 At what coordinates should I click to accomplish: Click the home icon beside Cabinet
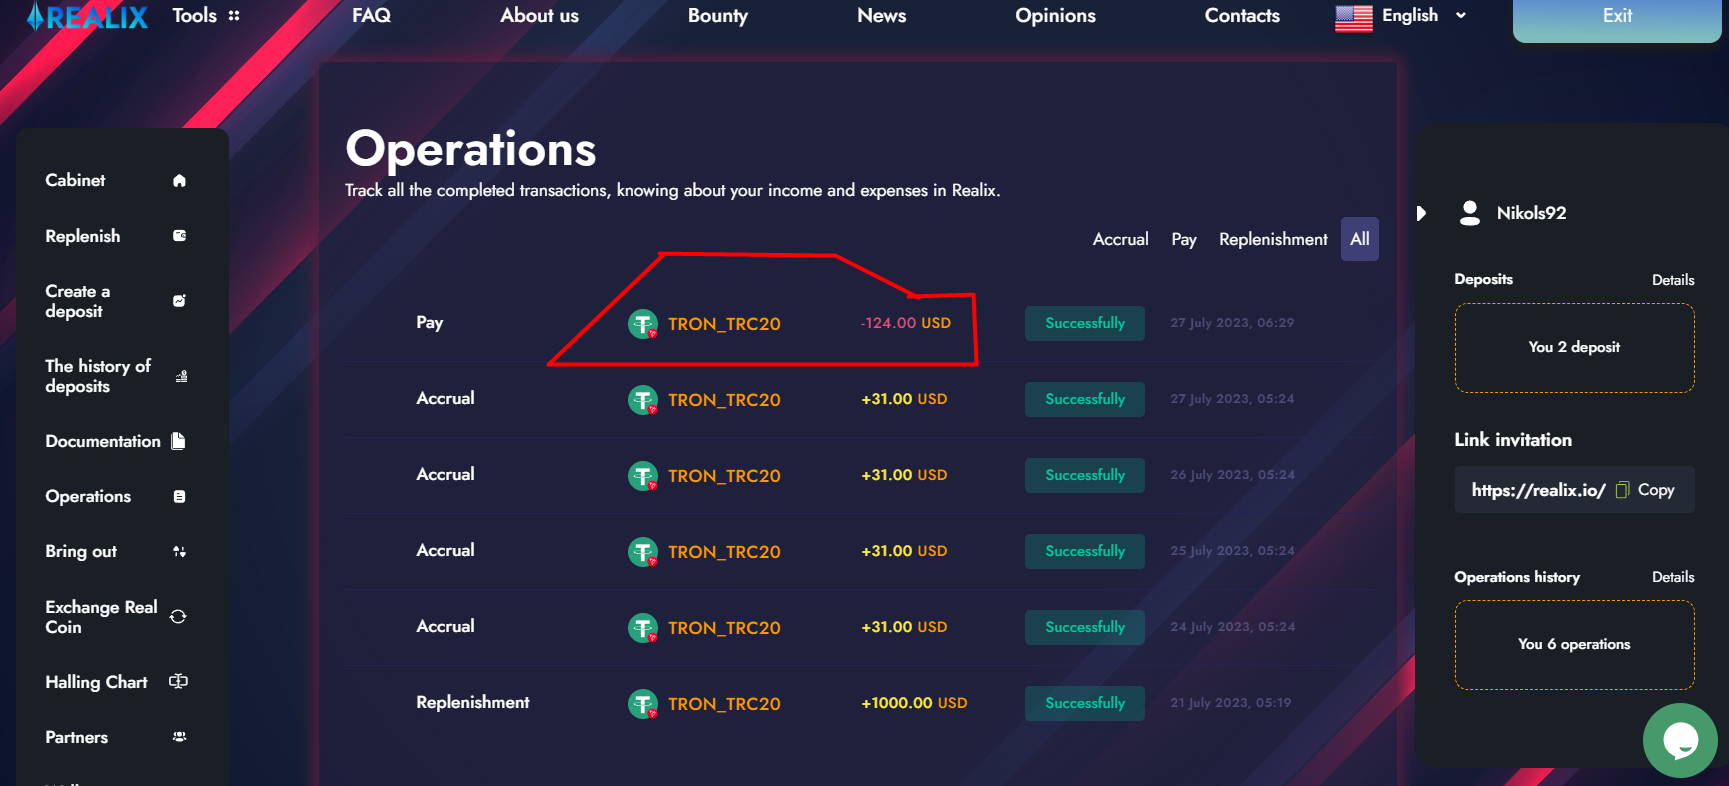179,181
